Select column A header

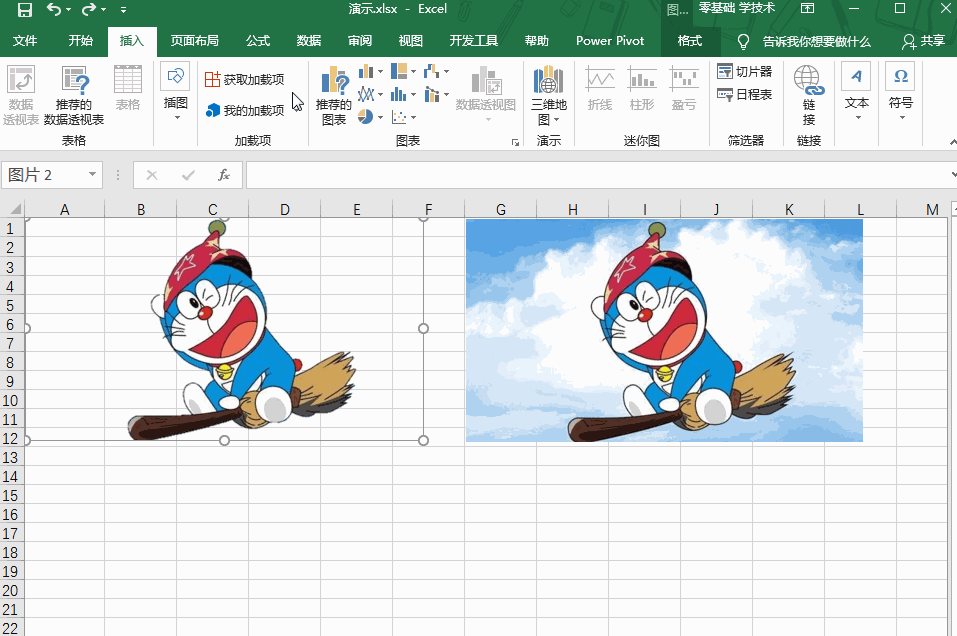tap(64, 209)
